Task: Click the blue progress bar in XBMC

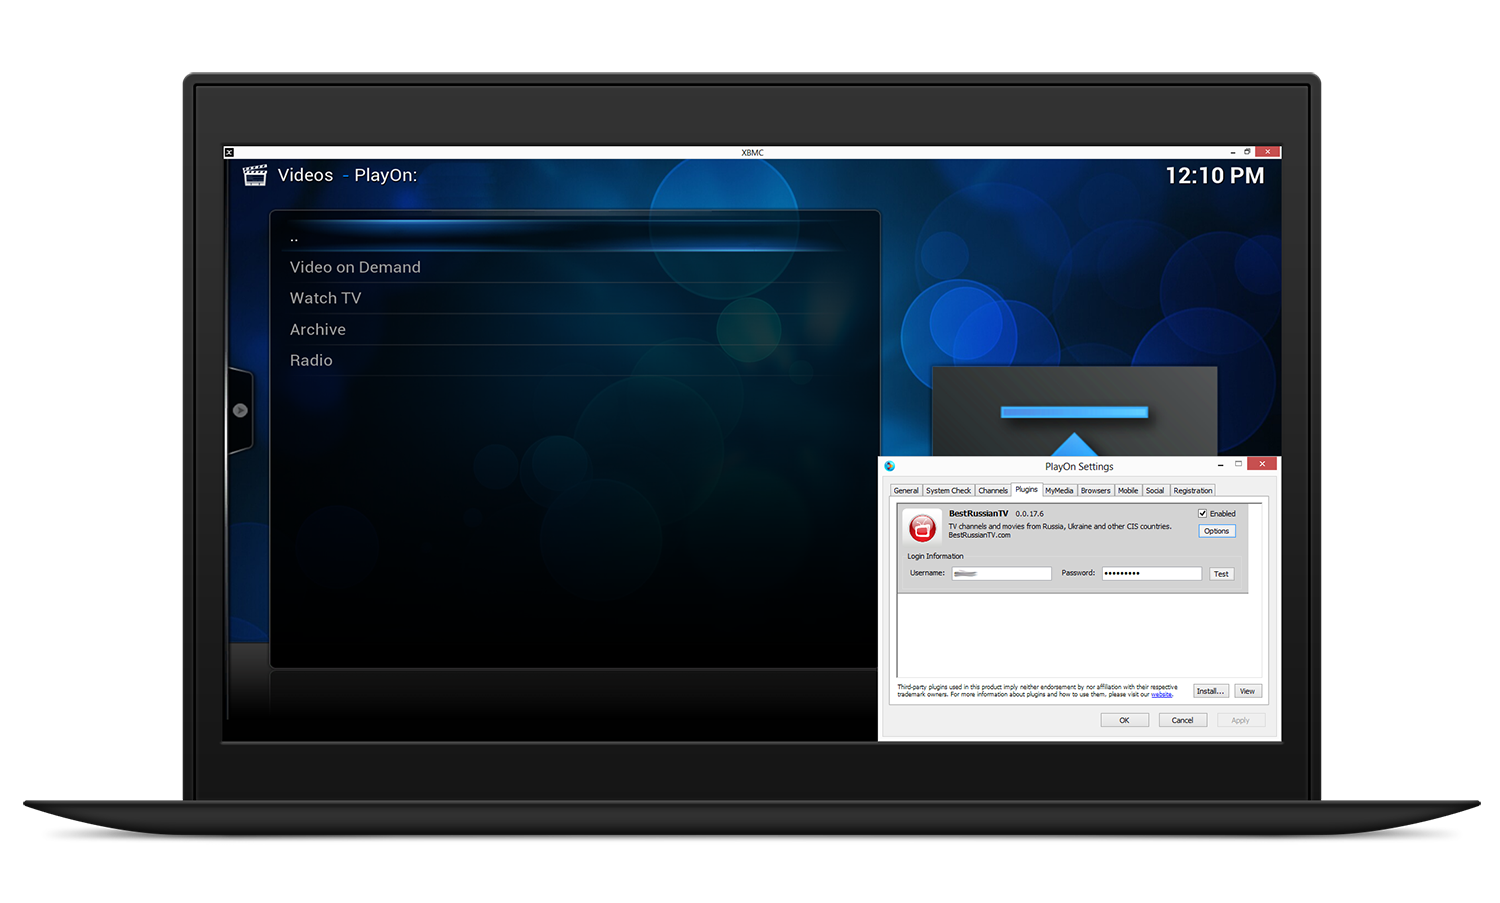Action: [1074, 412]
